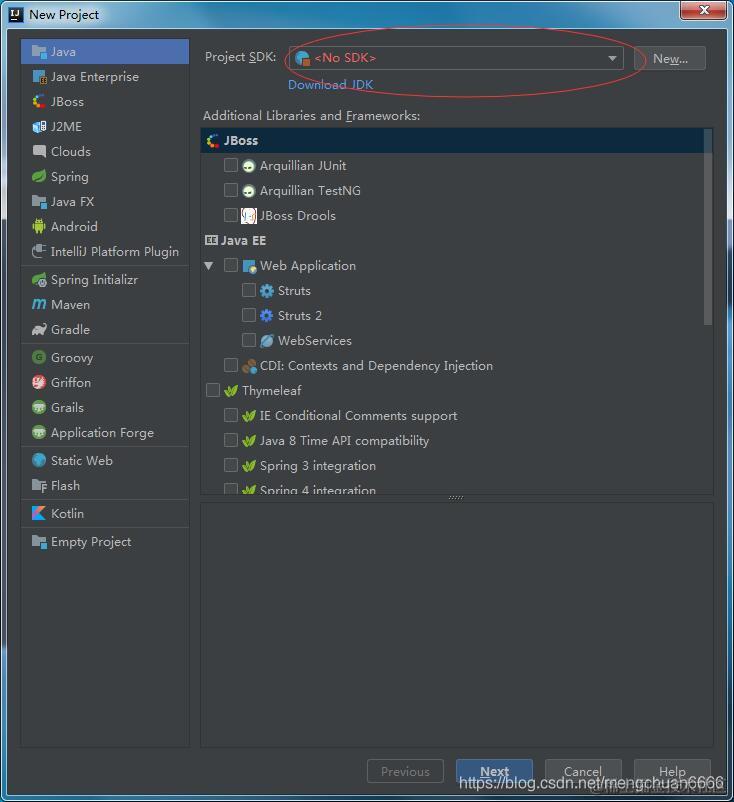This screenshot has height=802, width=734.
Task: Select the Spring Initializr icon
Action: click(x=39, y=280)
